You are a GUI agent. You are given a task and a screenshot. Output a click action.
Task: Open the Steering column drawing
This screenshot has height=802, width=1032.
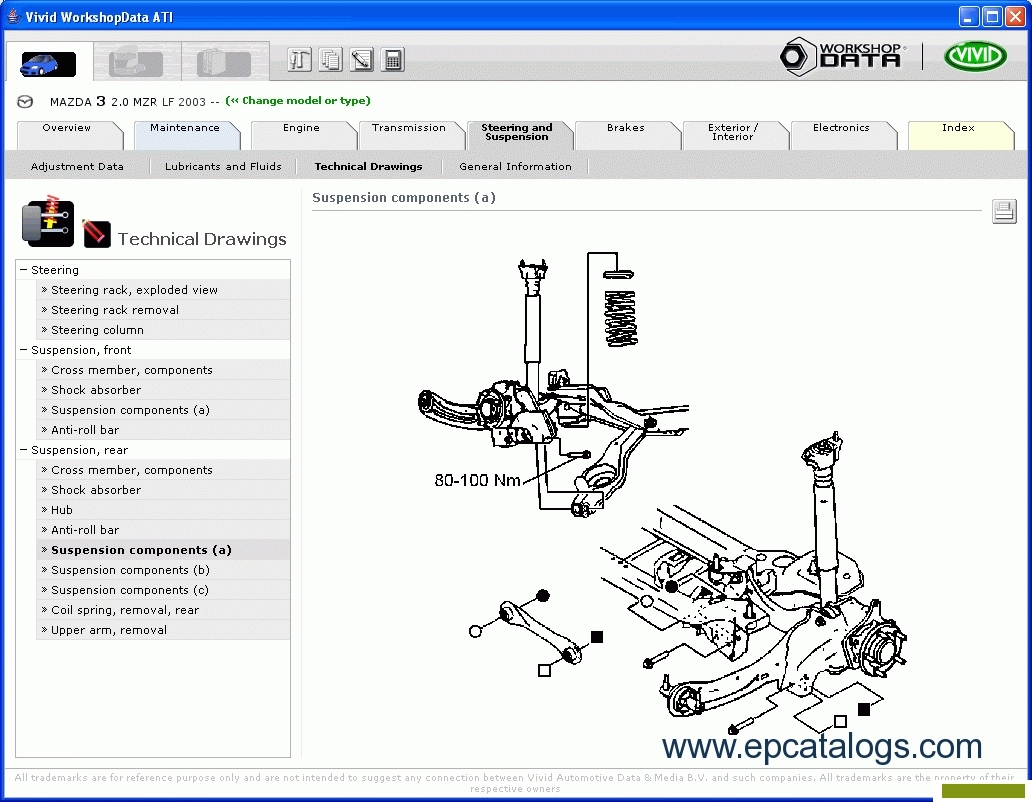pos(163,330)
